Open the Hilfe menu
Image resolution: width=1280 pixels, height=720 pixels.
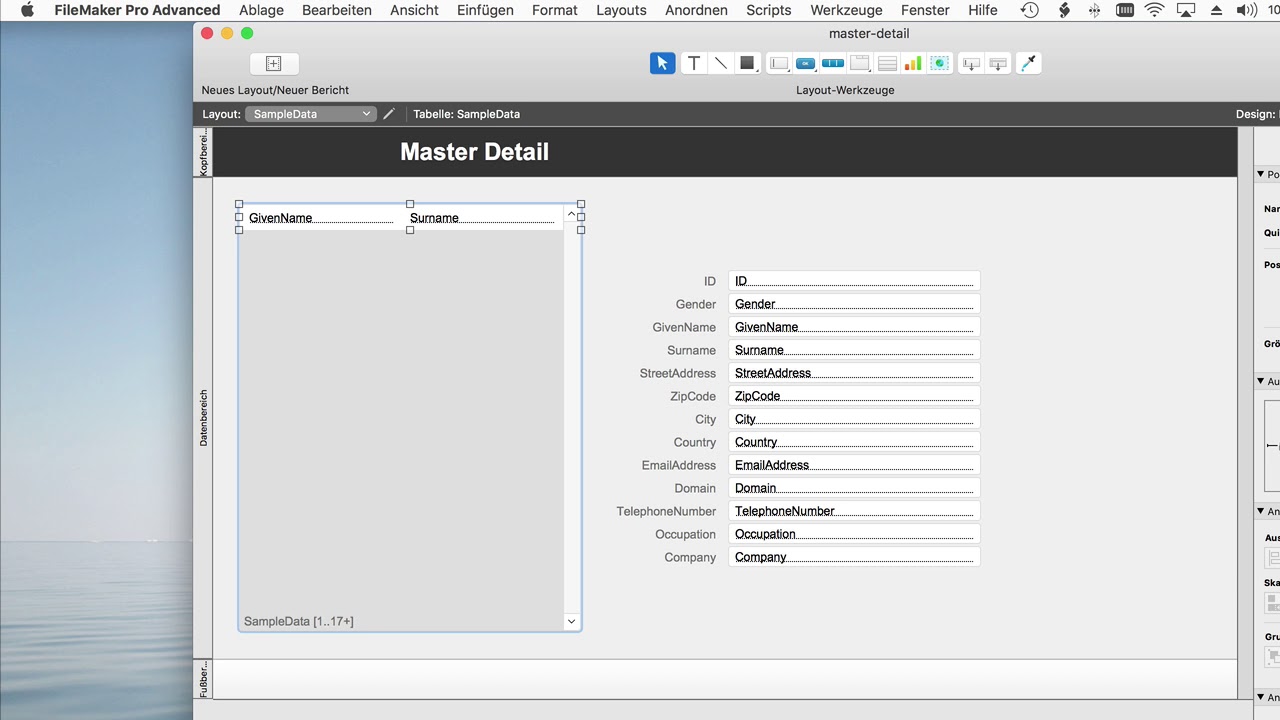[983, 10]
